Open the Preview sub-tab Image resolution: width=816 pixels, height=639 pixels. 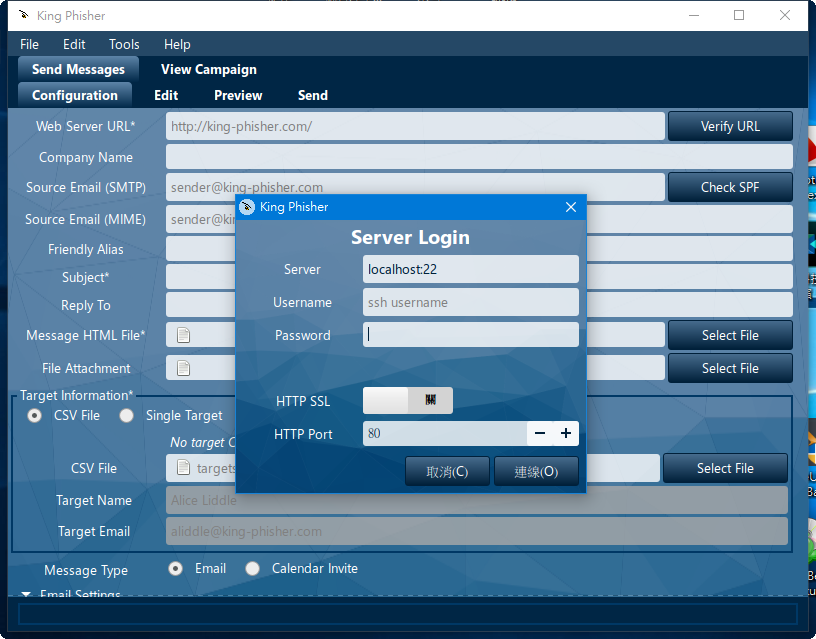pos(238,95)
